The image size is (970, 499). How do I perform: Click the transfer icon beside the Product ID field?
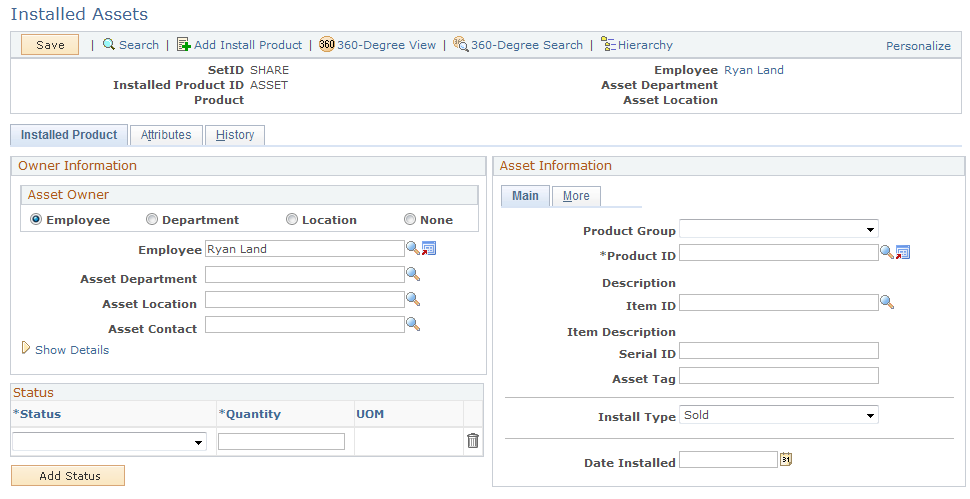[903, 252]
